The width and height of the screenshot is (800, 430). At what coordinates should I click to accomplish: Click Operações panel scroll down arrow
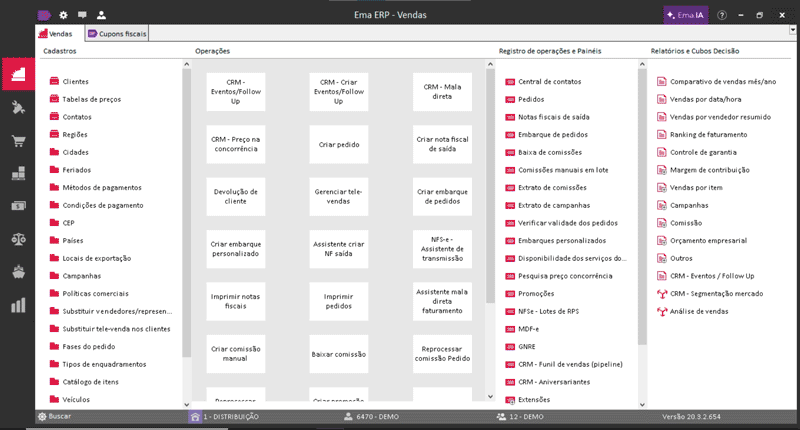pos(490,396)
